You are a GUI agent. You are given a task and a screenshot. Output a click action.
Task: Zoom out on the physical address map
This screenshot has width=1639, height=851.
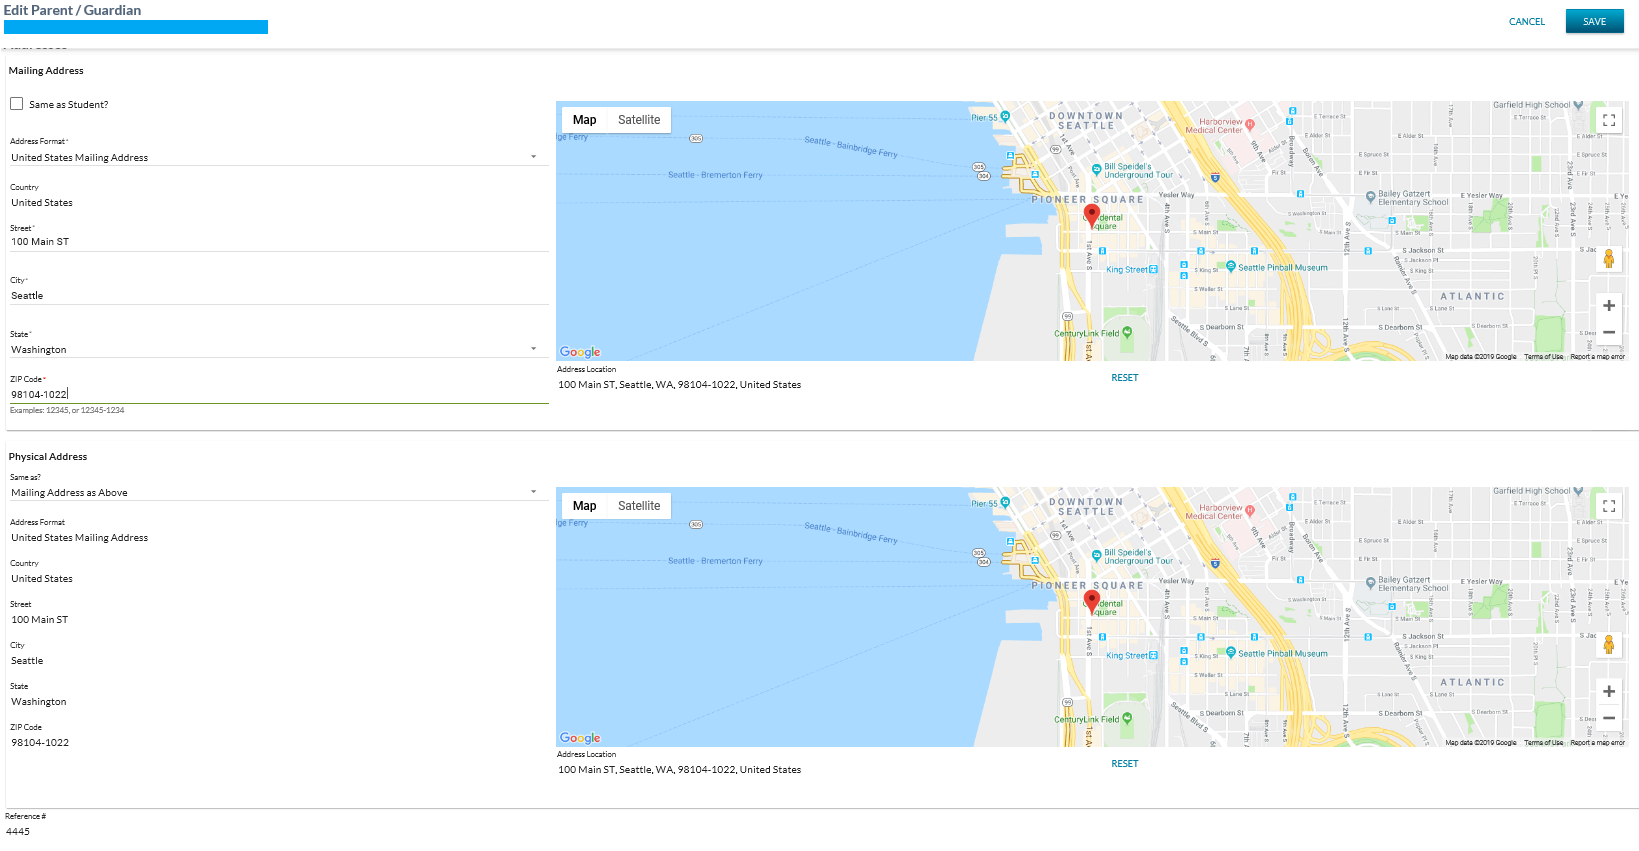[x=1608, y=718]
